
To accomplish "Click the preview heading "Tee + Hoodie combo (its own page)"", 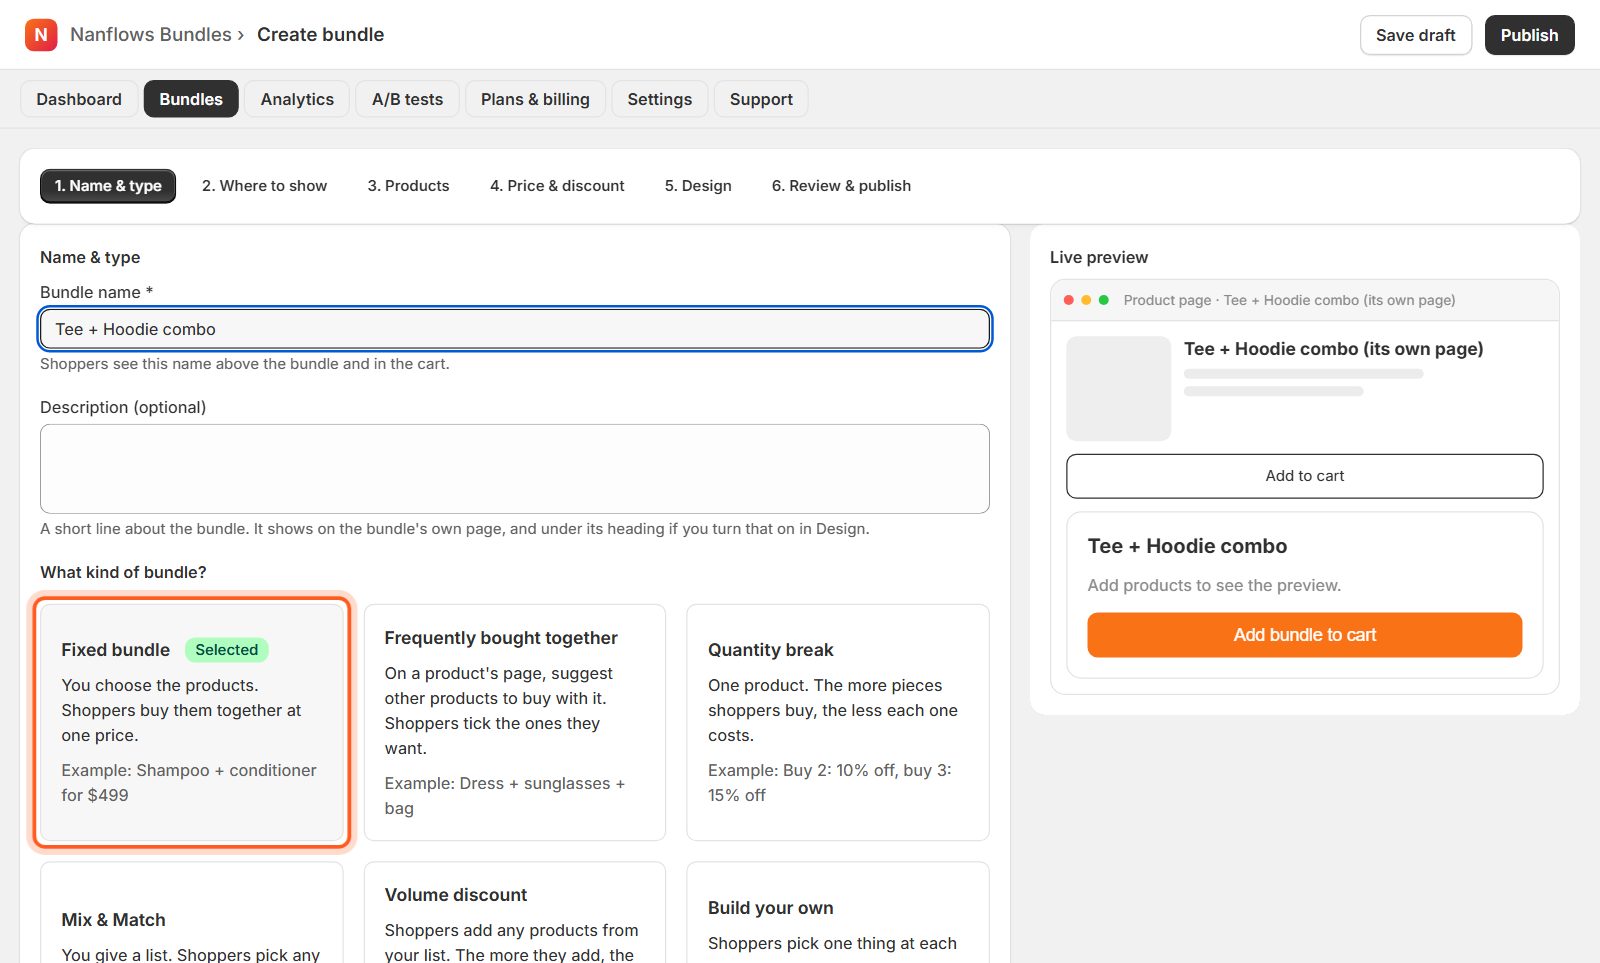I will point(1333,349).
